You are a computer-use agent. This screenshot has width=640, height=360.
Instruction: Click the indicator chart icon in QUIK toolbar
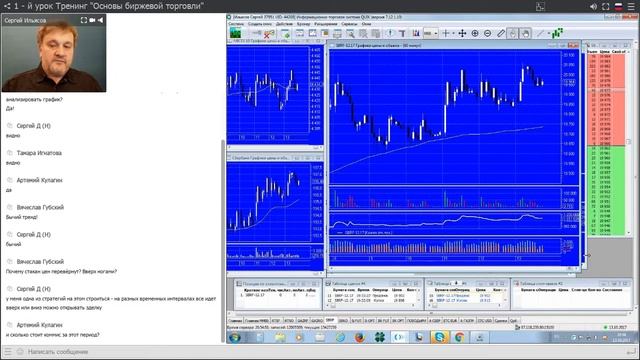click(416, 33)
